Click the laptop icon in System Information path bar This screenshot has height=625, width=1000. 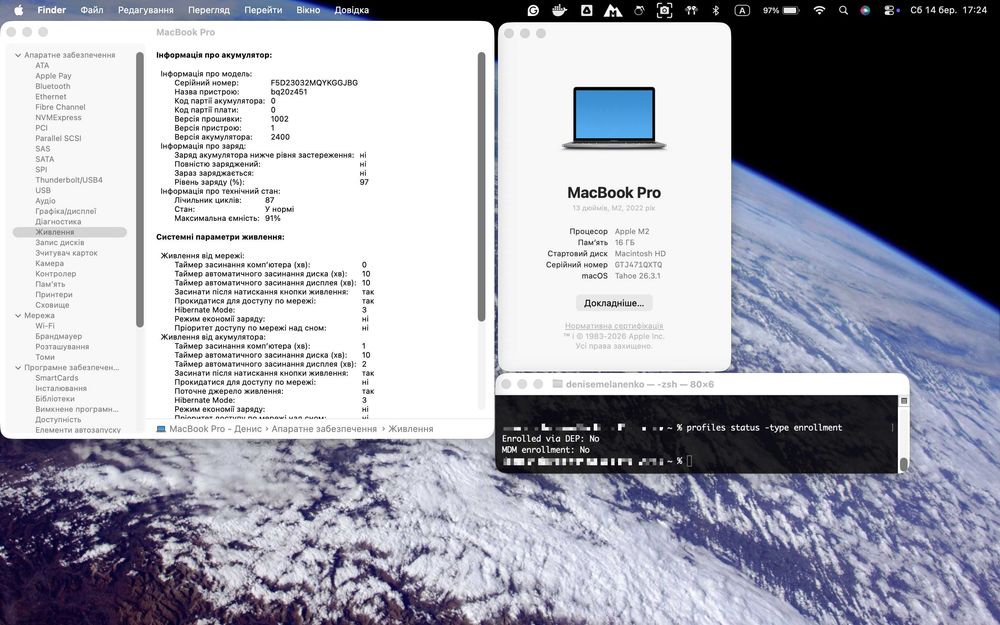(161, 429)
